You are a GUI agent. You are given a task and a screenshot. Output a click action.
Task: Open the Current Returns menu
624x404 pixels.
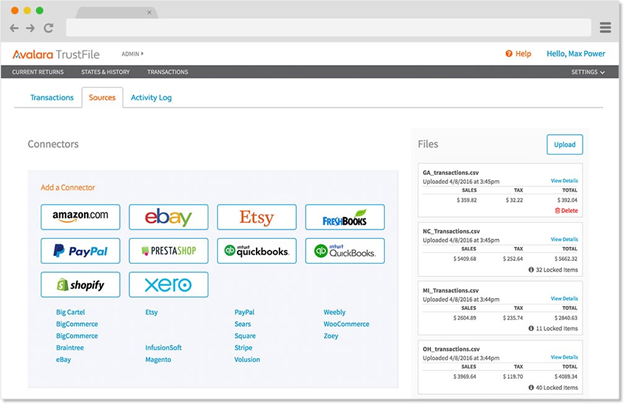[x=38, y=72]
